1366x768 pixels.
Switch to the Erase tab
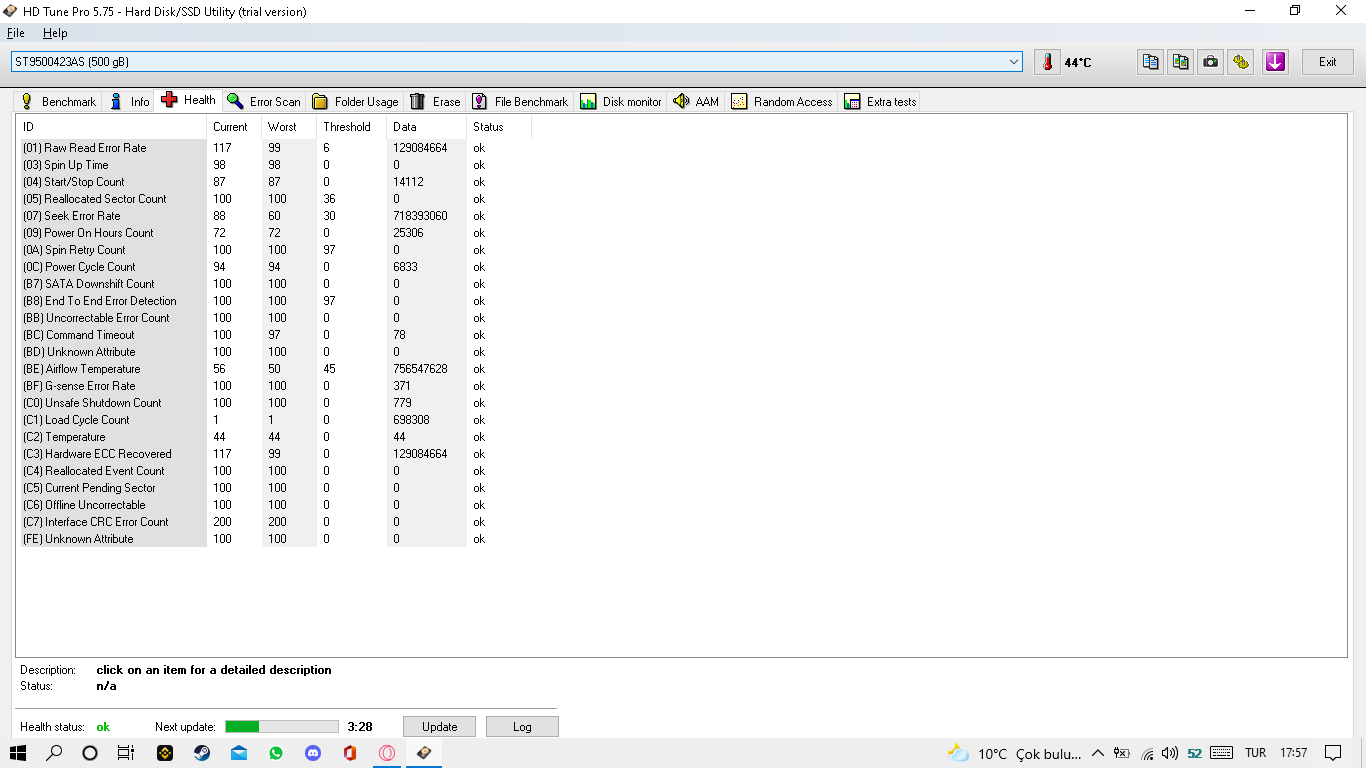coord(435,102)
